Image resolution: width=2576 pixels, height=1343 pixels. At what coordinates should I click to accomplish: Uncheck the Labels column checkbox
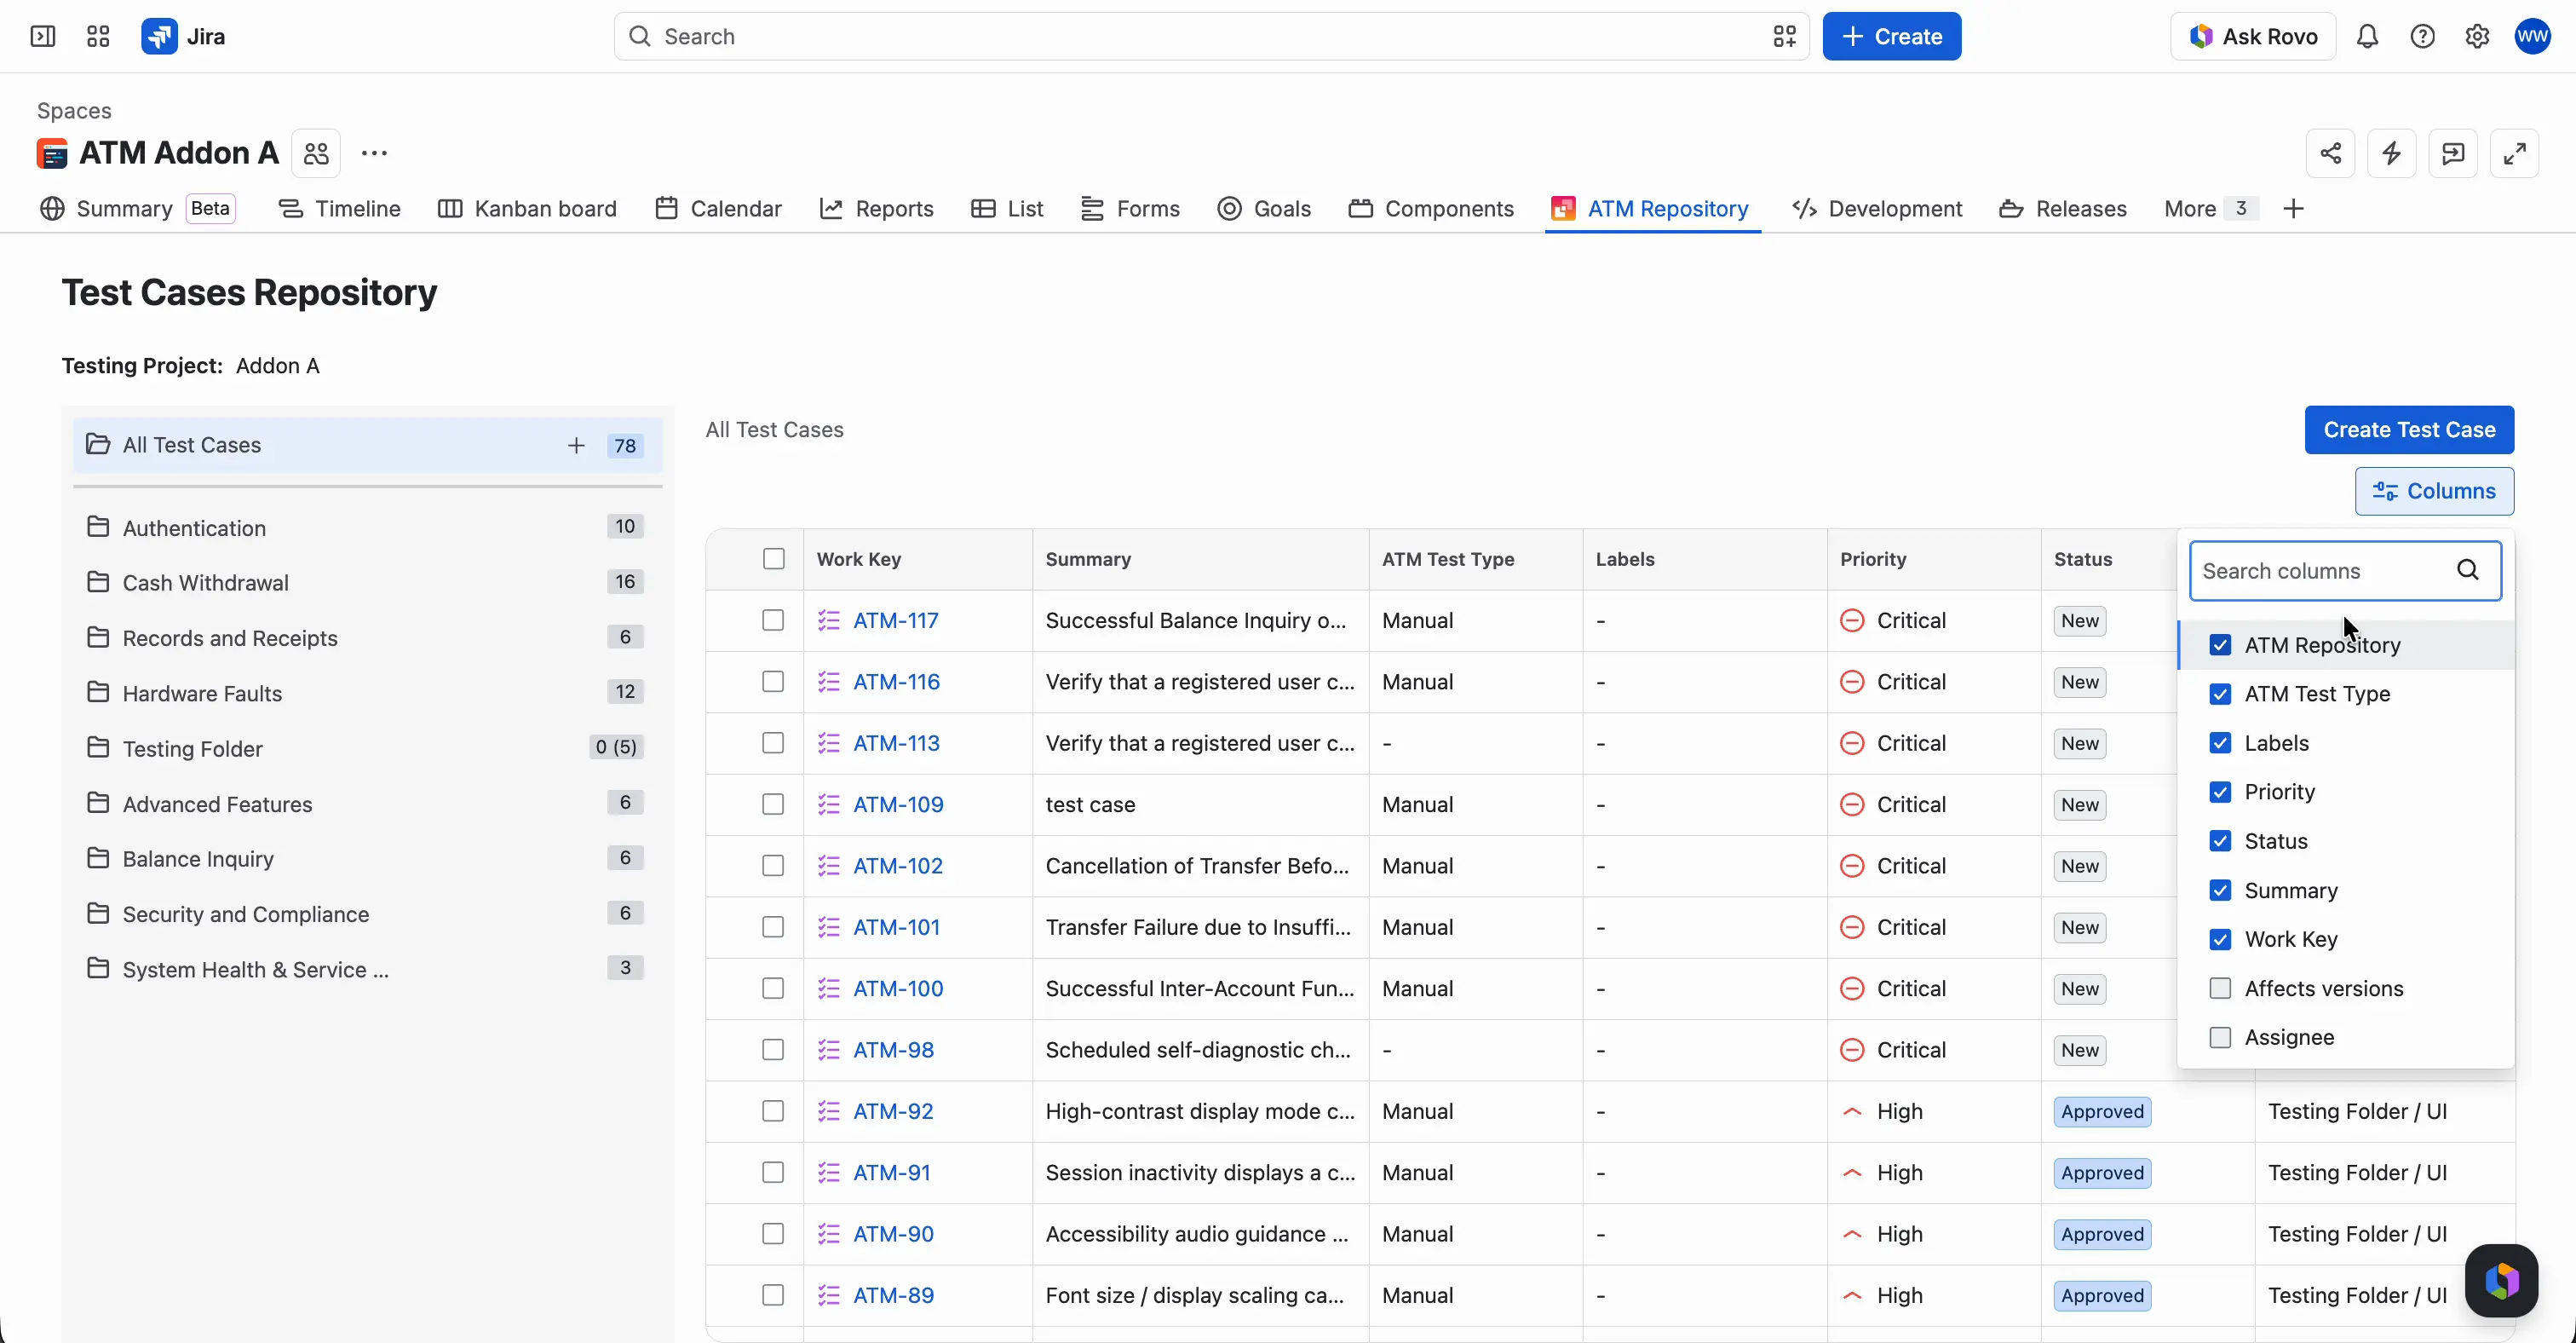[2220, 743]
